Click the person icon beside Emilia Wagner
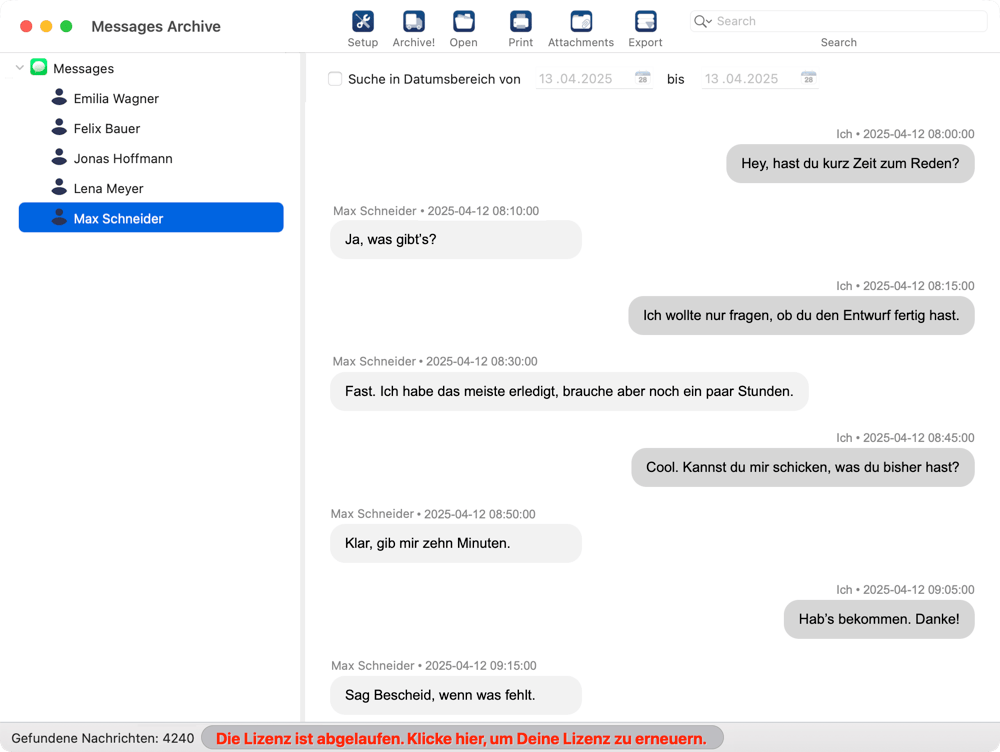This screenshot has width=1000, height=752. coord(59,98)
